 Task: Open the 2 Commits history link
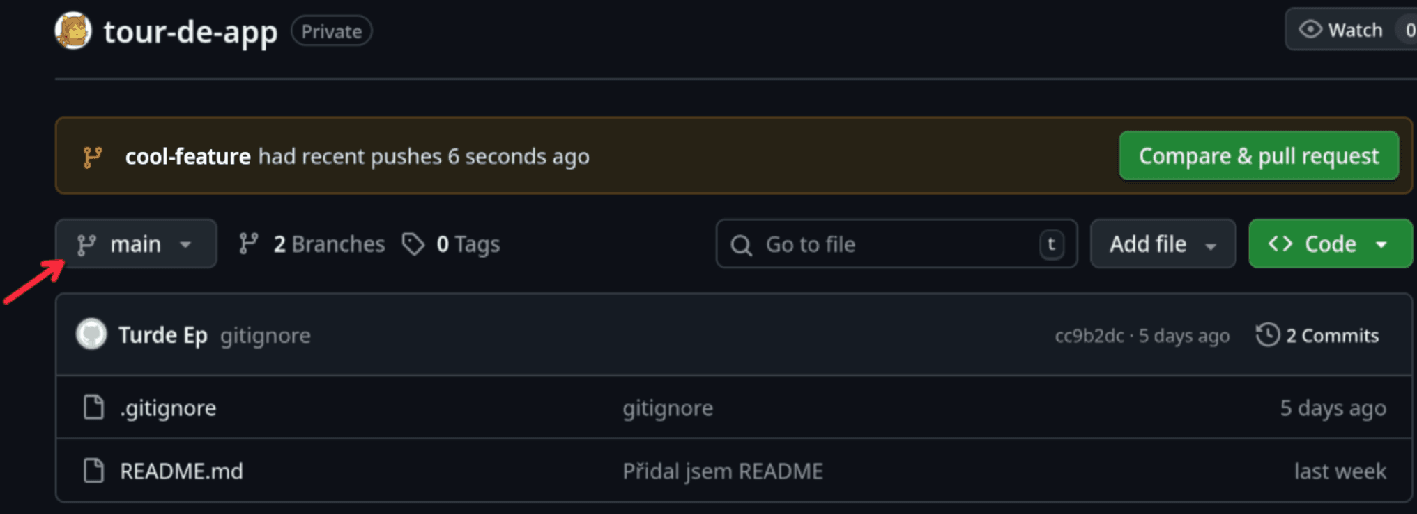(1331, 336)
